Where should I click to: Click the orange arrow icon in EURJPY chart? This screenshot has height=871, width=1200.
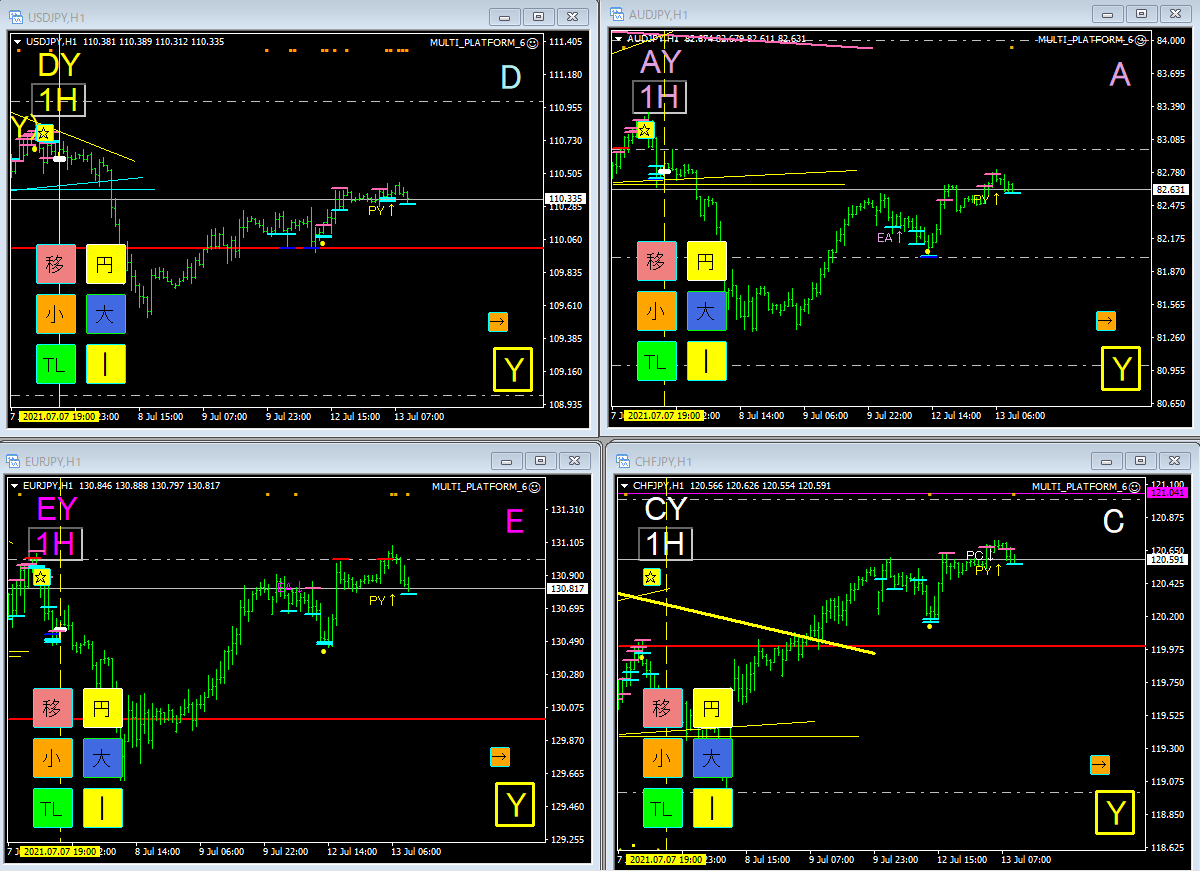tap(500, 757)
